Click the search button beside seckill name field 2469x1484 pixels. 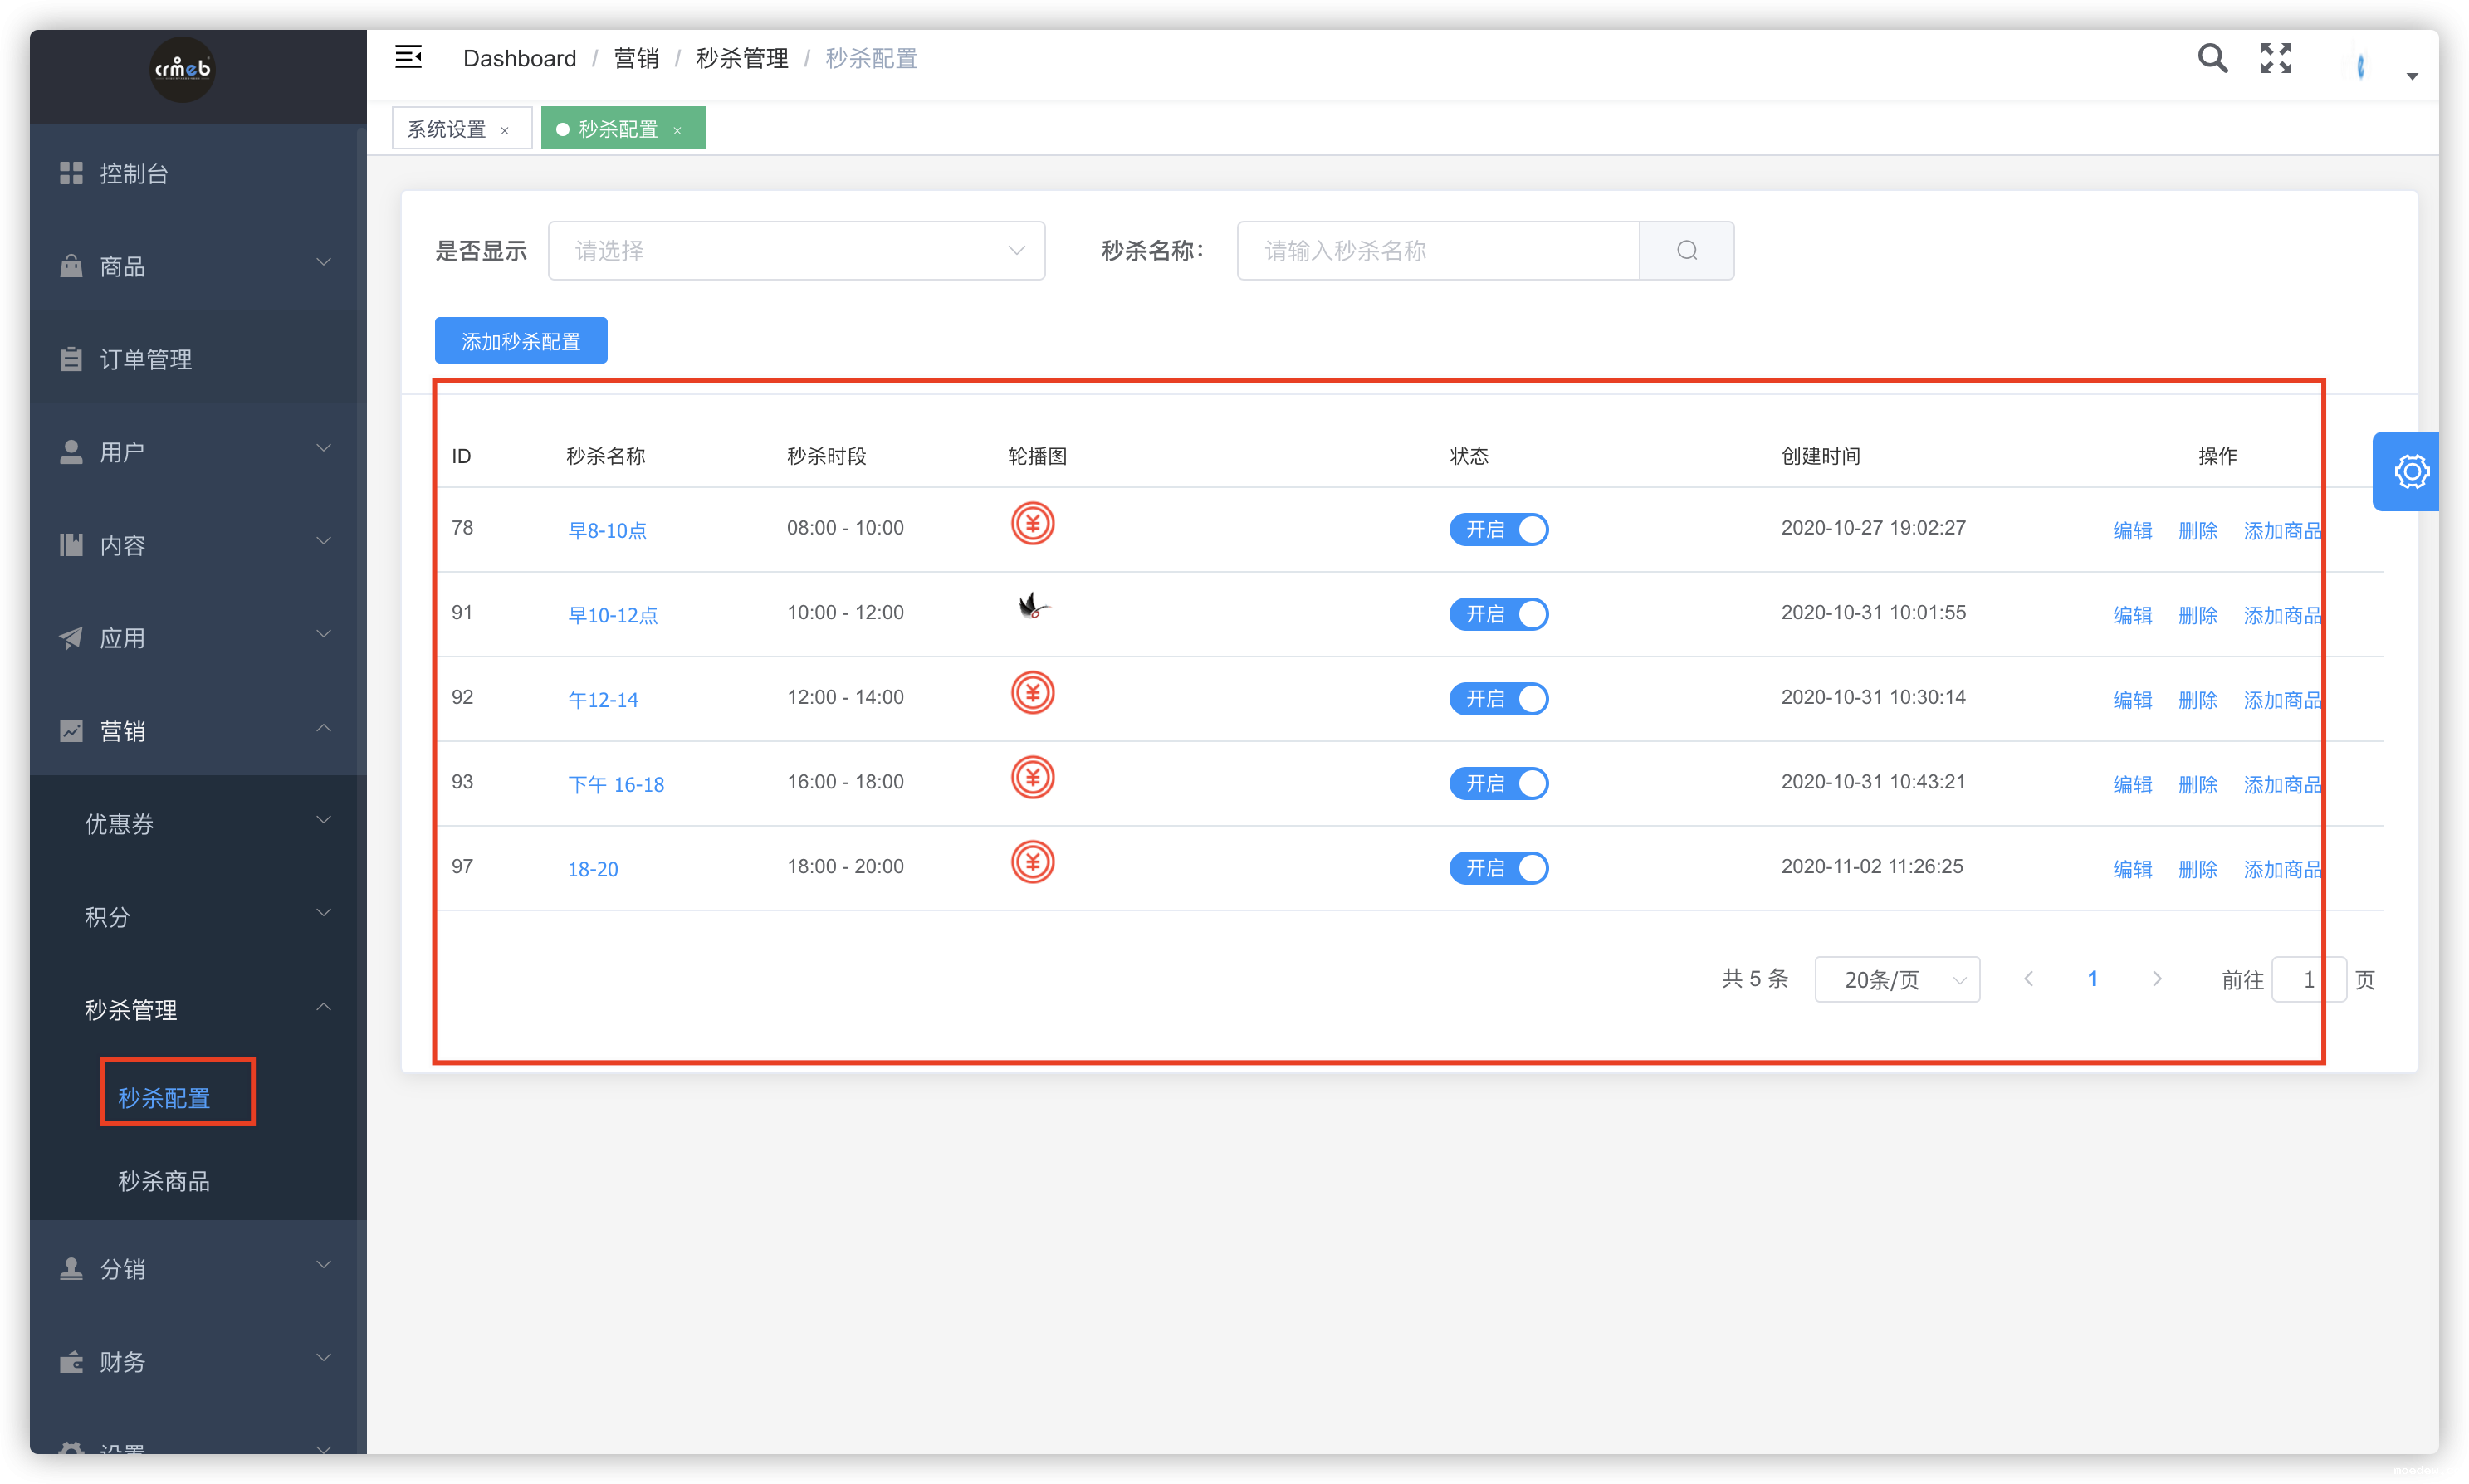pyautogui.click(x=1686, y=250)
